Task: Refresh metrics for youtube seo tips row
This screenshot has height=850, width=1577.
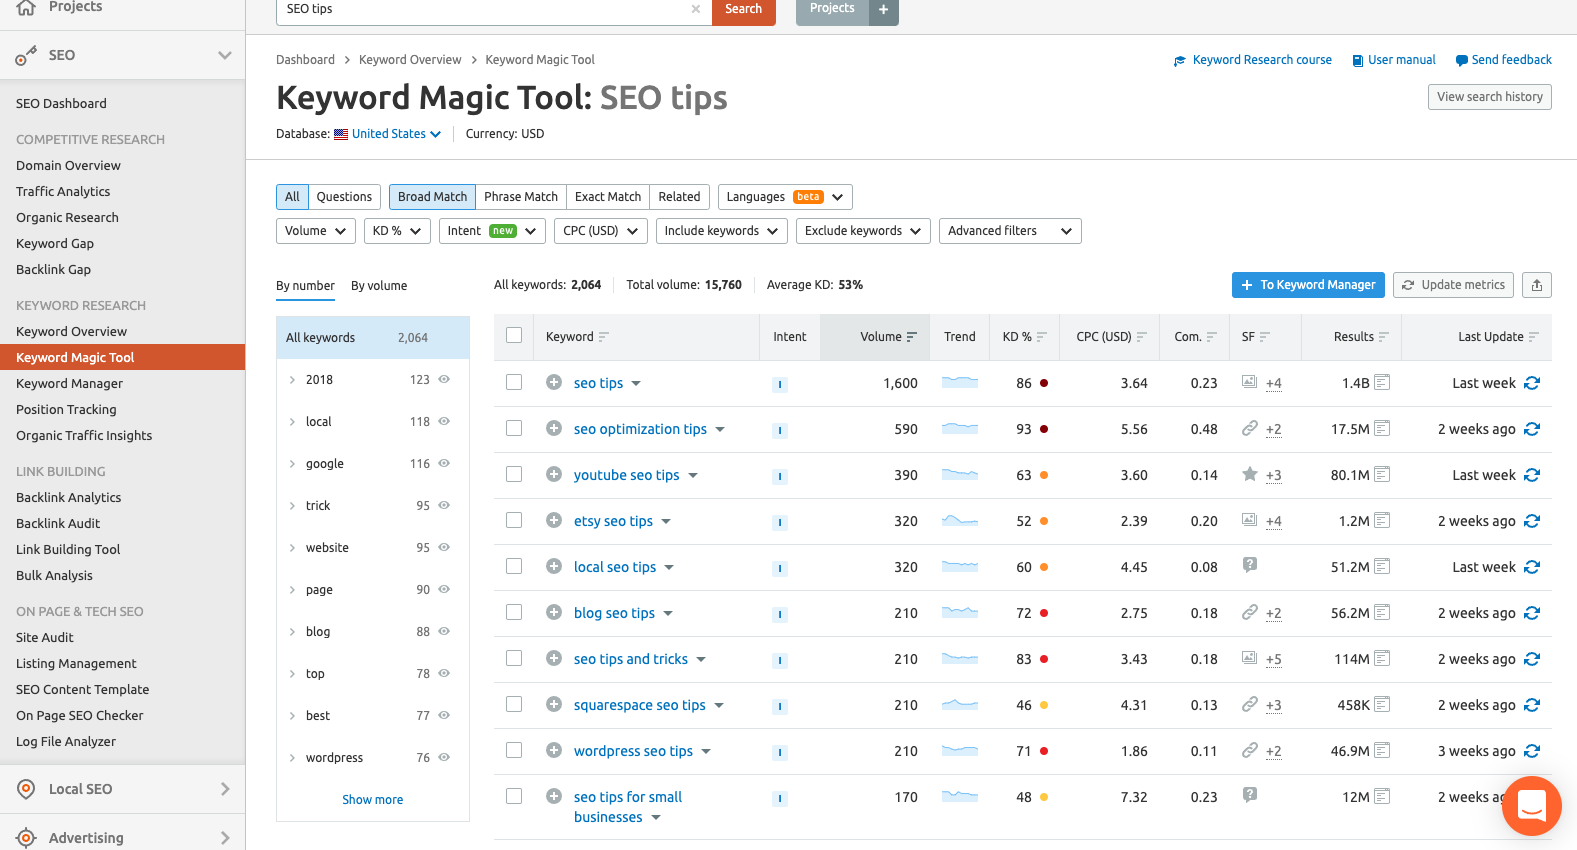Action: click(1532, 475)
